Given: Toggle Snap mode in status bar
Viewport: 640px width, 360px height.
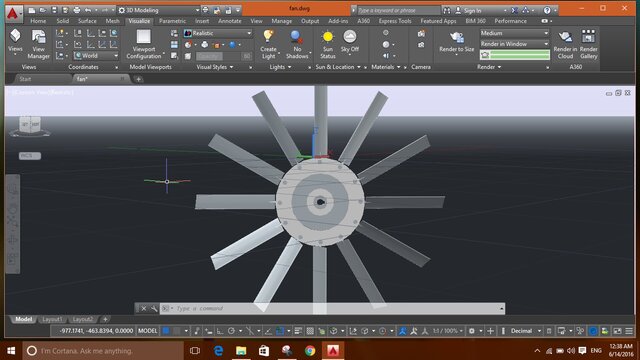Looking at the screenshot, I should [177, 331].
